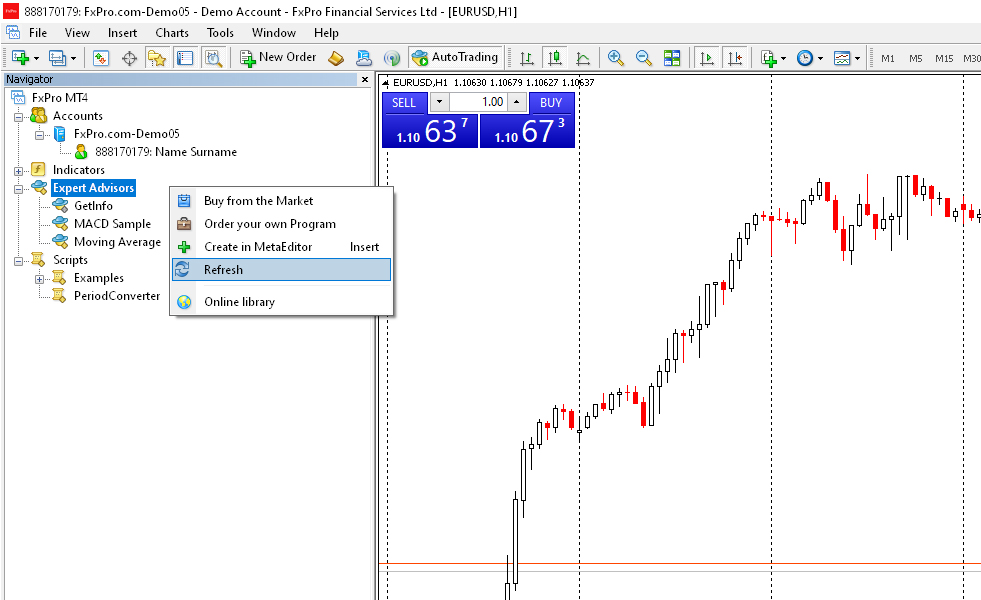Open the templates toolbar icon

coord(842,58)
